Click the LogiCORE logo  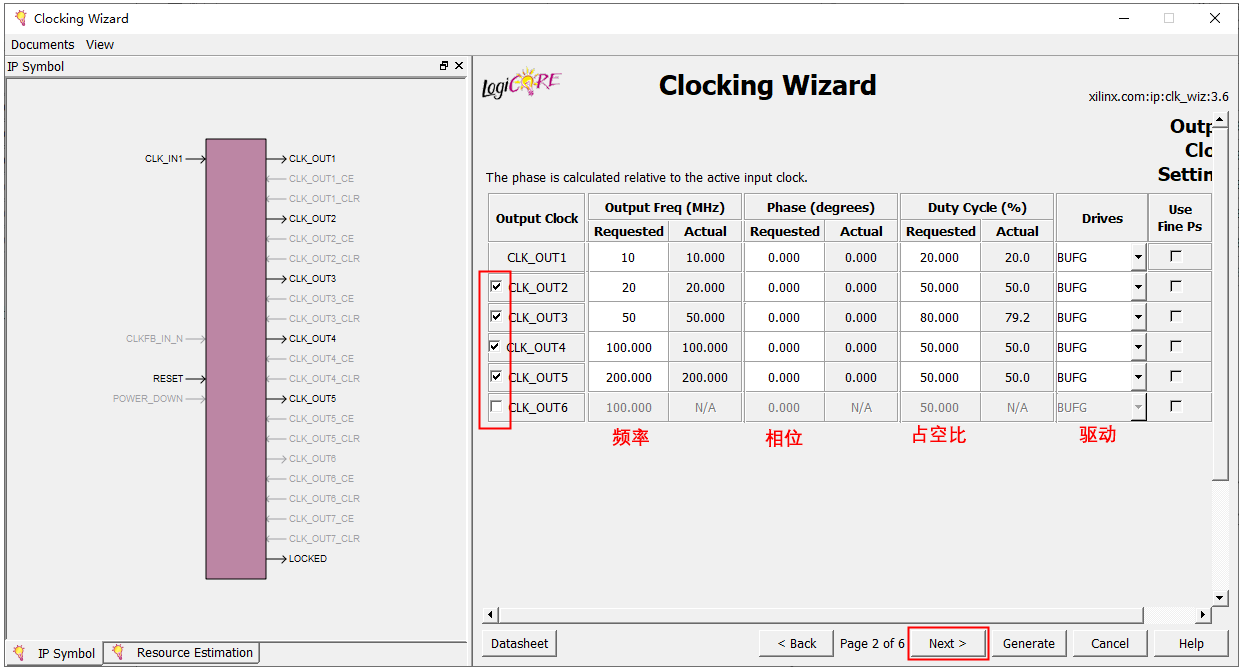tap(521, 85)
